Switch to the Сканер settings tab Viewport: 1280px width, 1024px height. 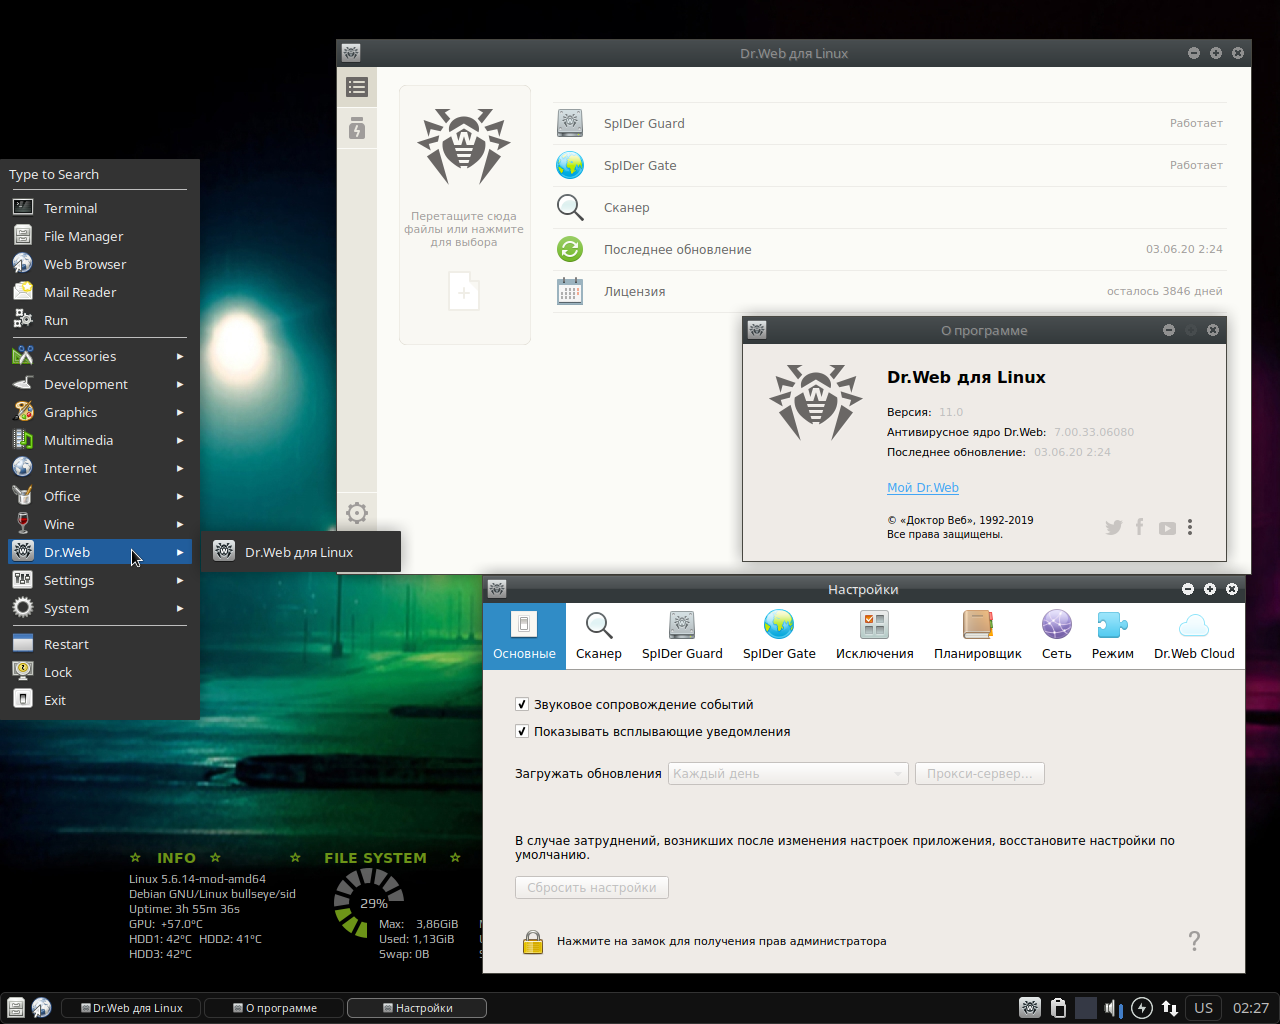tap(599, 636)
